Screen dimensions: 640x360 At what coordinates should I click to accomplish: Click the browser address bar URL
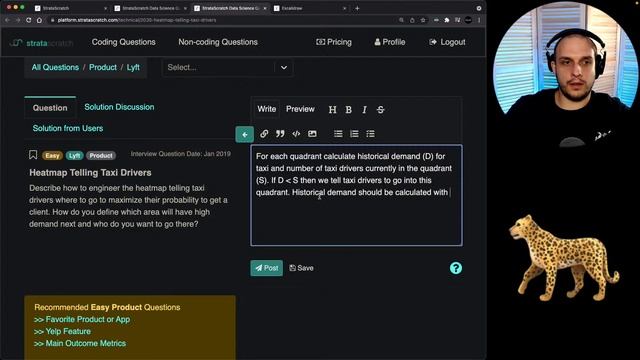tap(137, 20)
